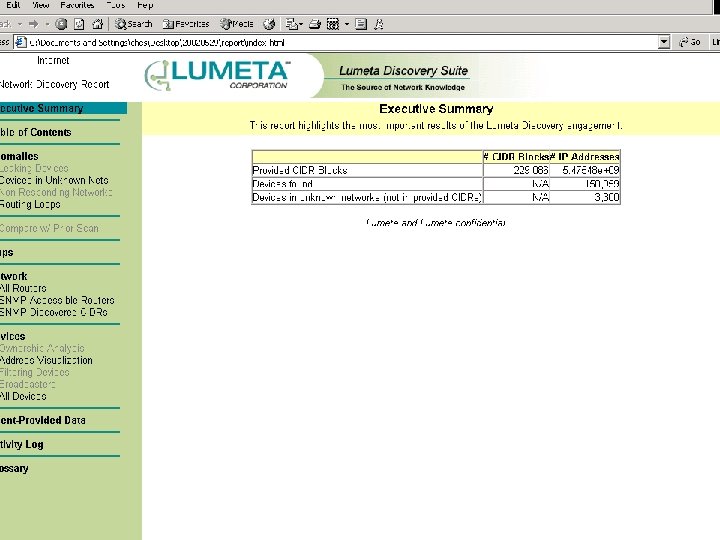Open the Devices section heading
The image size is (720, 540).
(x=13, y=336)
